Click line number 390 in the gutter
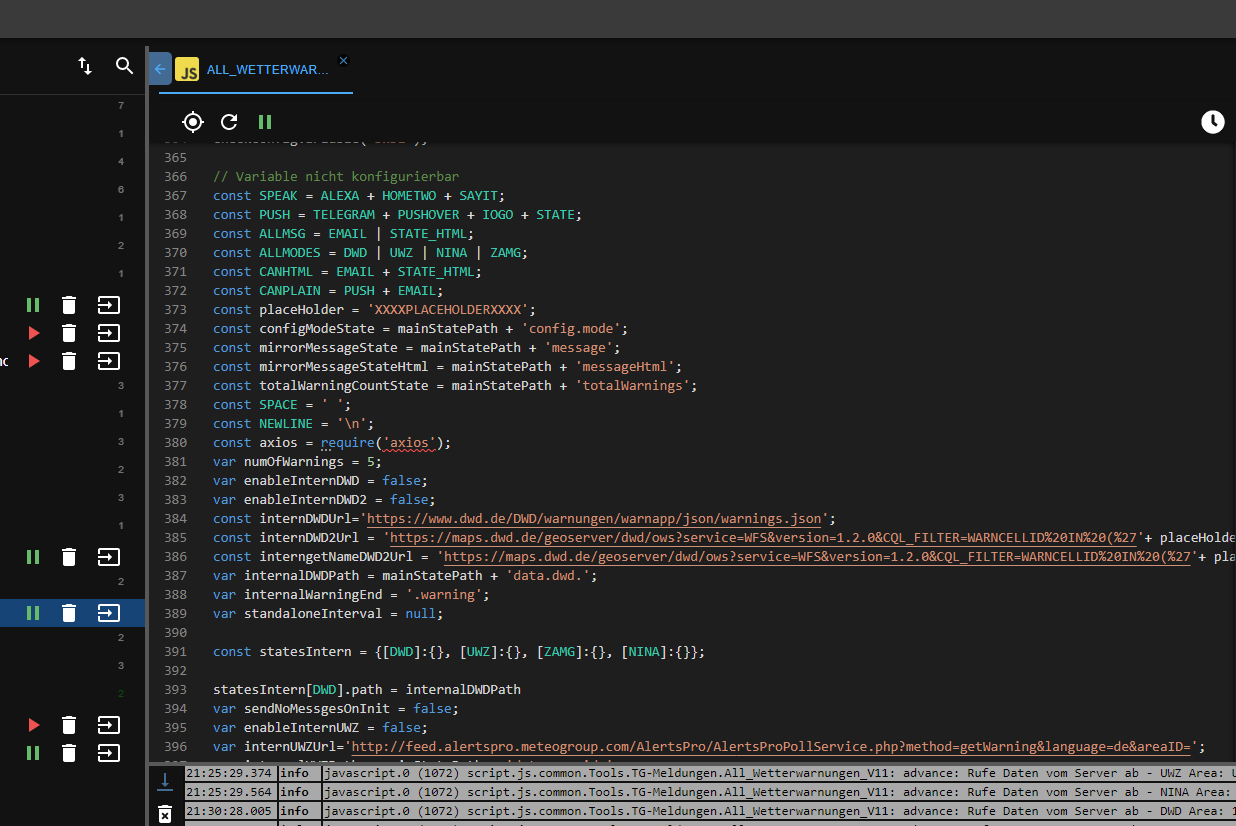This screenshot has width=1236, height=826. [175, 632]
